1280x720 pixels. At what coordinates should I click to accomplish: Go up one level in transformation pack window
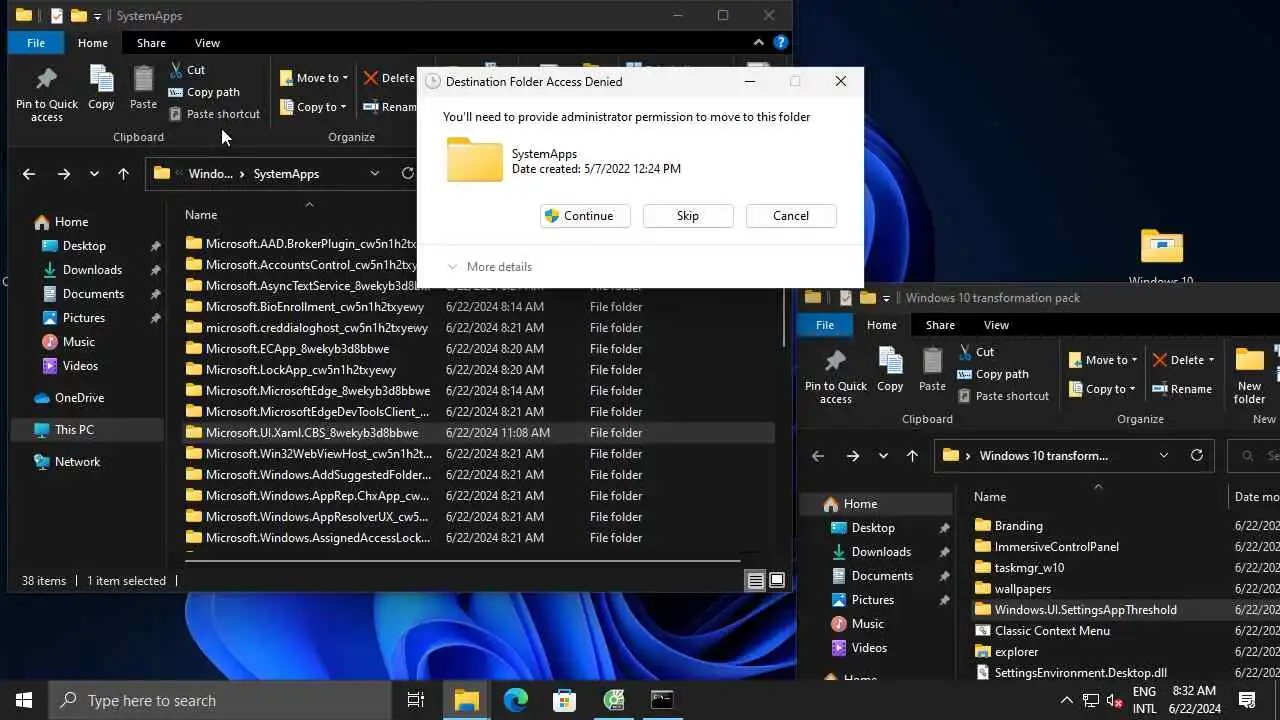click(912, 456)
